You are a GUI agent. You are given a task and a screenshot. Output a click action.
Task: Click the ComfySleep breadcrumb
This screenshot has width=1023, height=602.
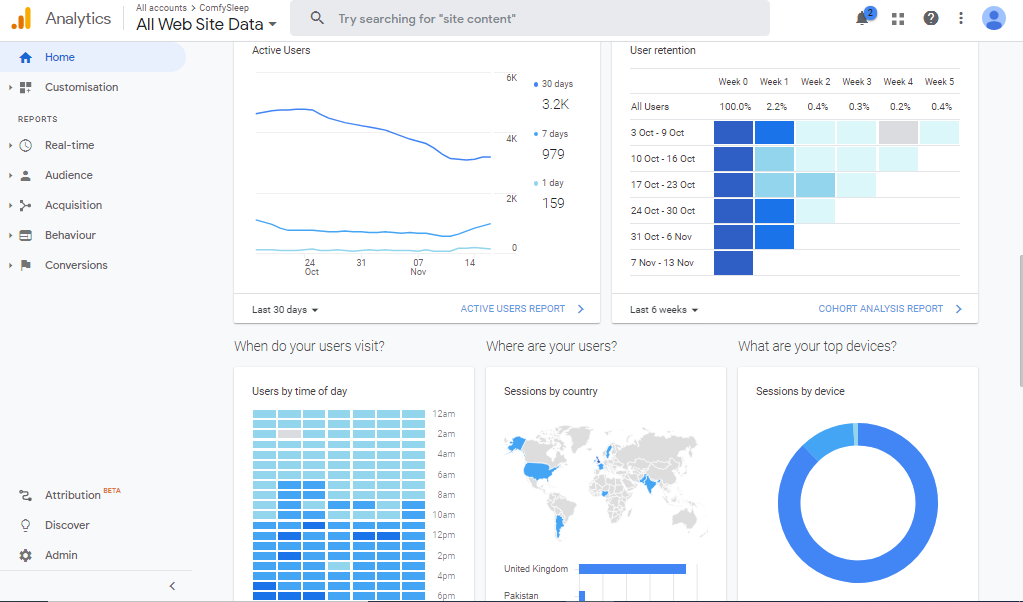pos(224,8)
